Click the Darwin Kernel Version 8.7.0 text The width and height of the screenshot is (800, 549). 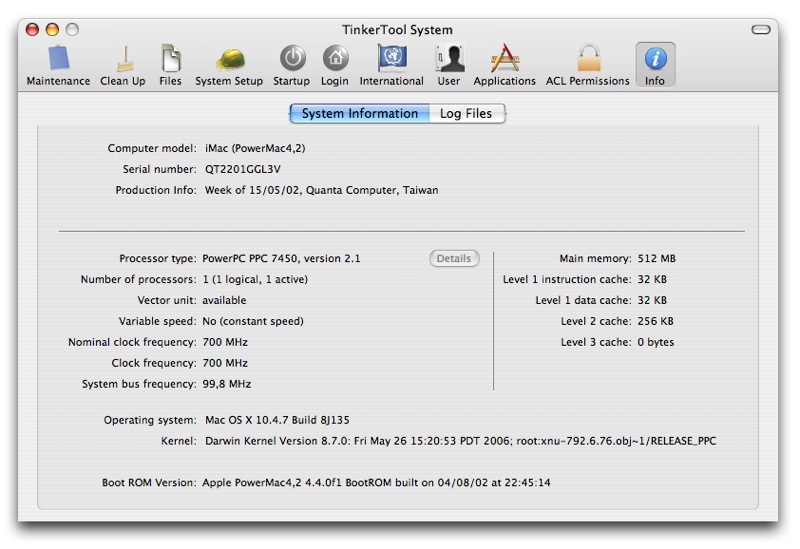click(x=460, y=441)
